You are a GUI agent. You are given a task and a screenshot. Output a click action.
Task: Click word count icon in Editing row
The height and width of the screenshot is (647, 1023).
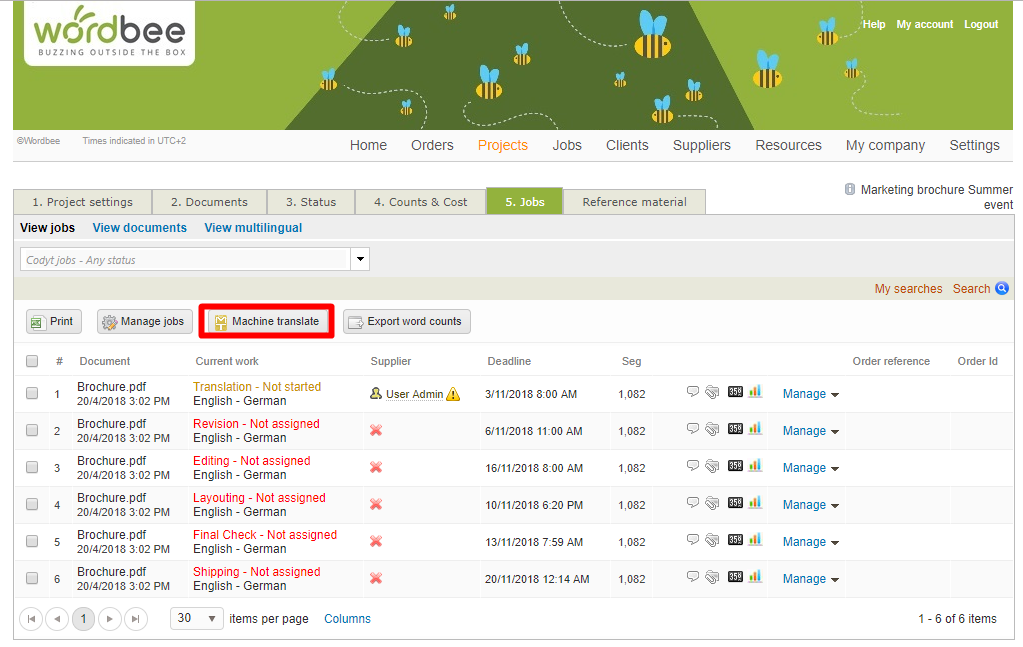tap(735, 467)
